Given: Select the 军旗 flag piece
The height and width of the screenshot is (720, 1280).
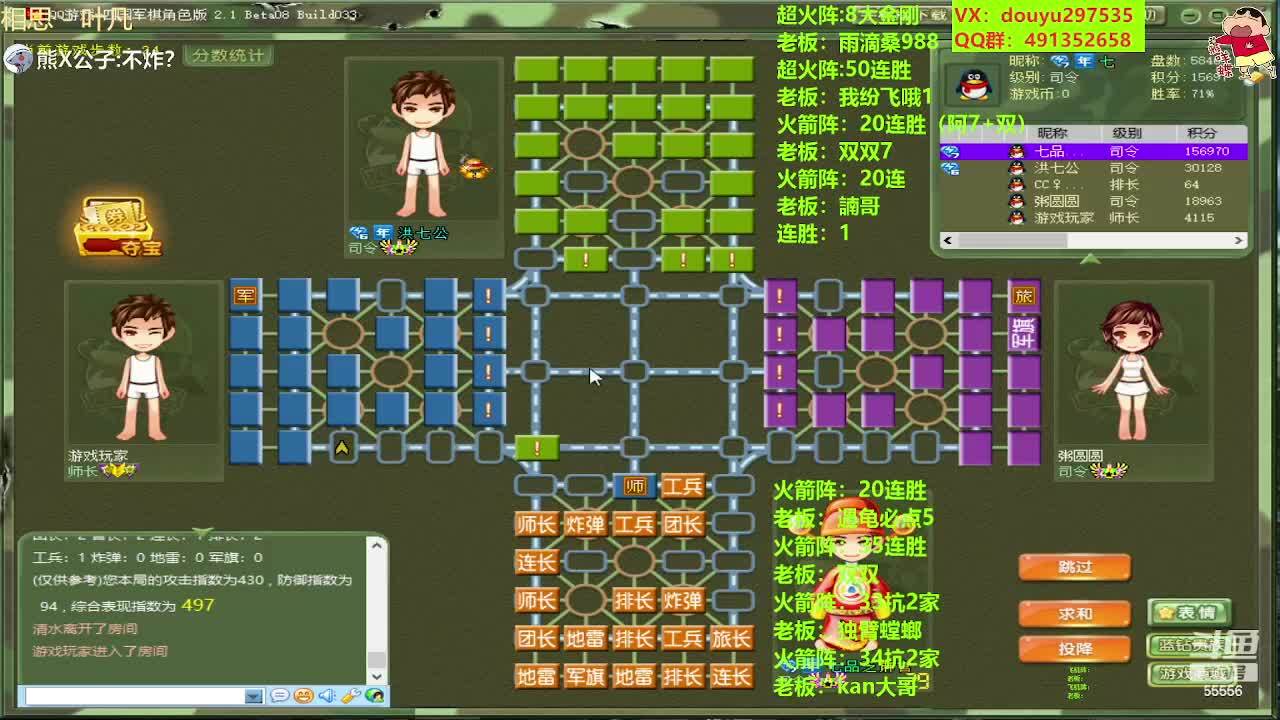Looking at the screenshot, I should (x=584, y=677).
